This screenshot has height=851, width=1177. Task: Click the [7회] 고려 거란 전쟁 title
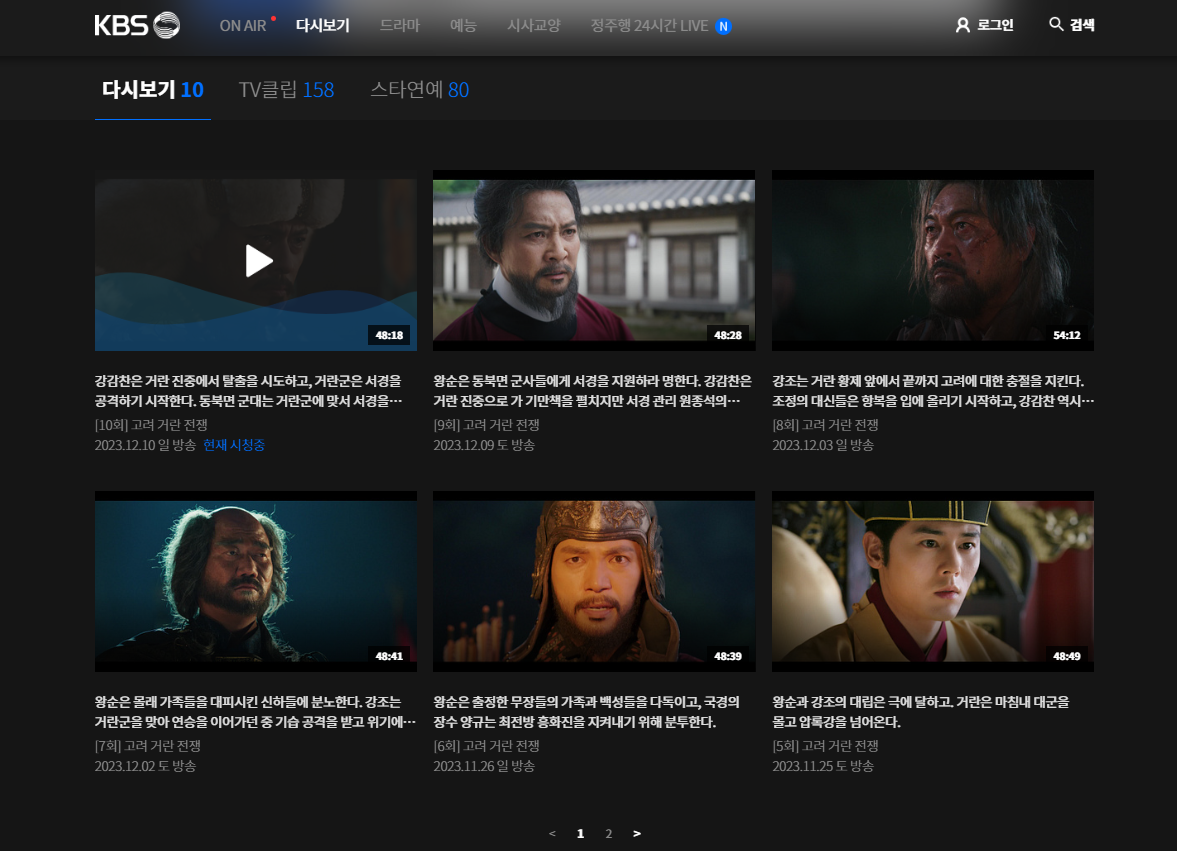pyautogui.click(x=147, y=746)
